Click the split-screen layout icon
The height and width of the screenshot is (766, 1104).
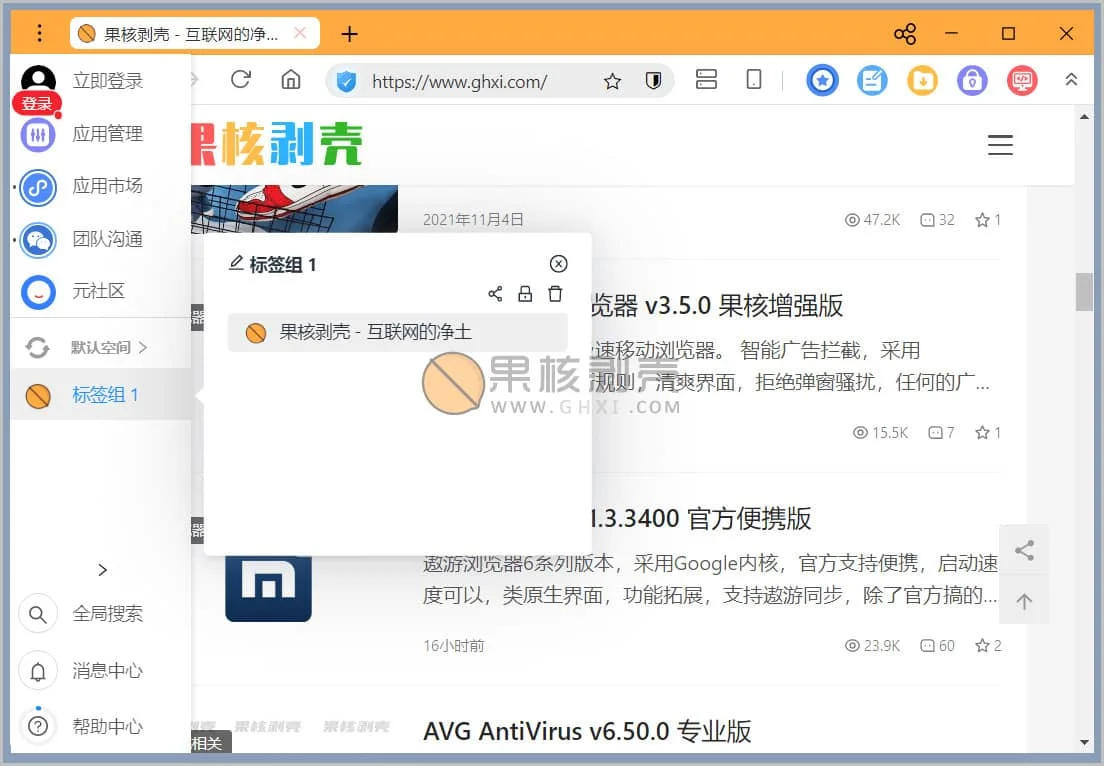tap(706, 80)
